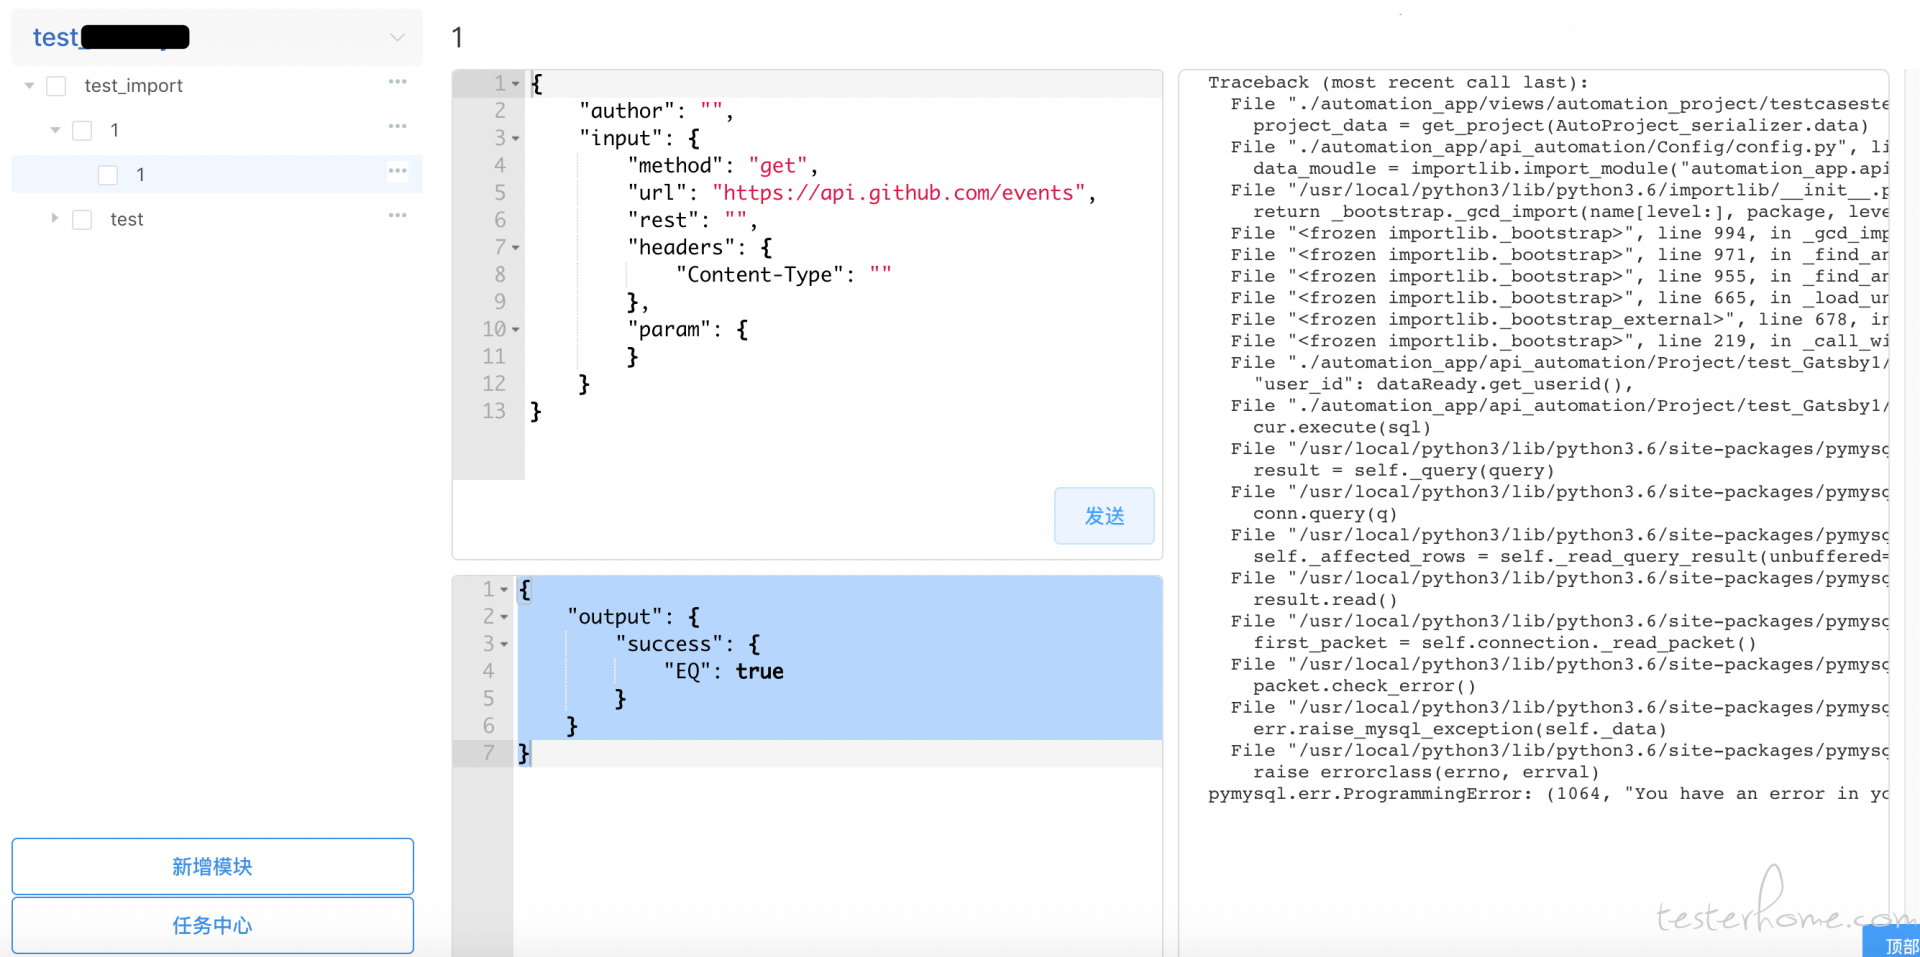1920x957 pixels.
Task: Click the 发送 send button
Action: pos(1104,516)
